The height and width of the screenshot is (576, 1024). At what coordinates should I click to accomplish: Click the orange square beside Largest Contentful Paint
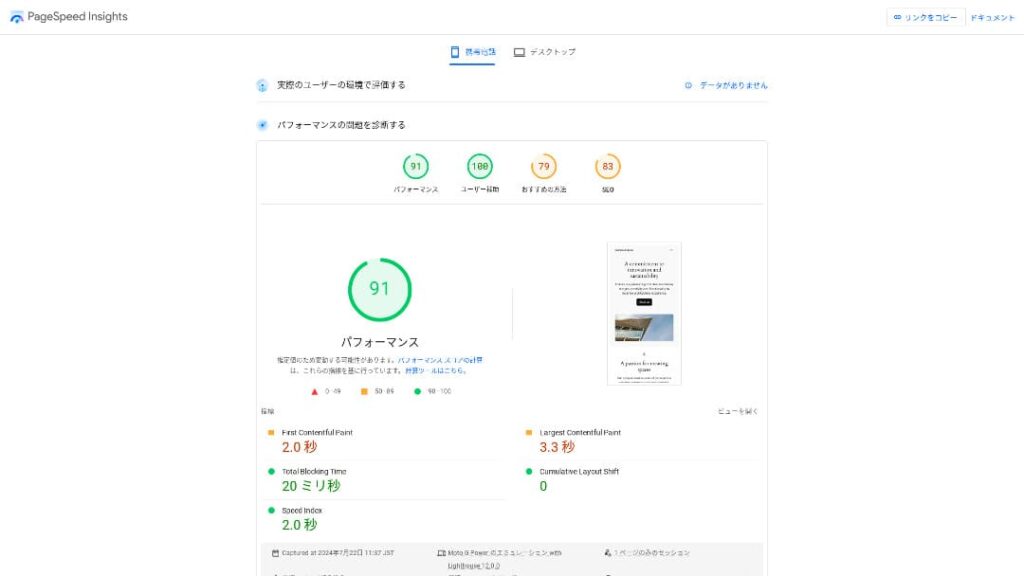coord(529,432)
